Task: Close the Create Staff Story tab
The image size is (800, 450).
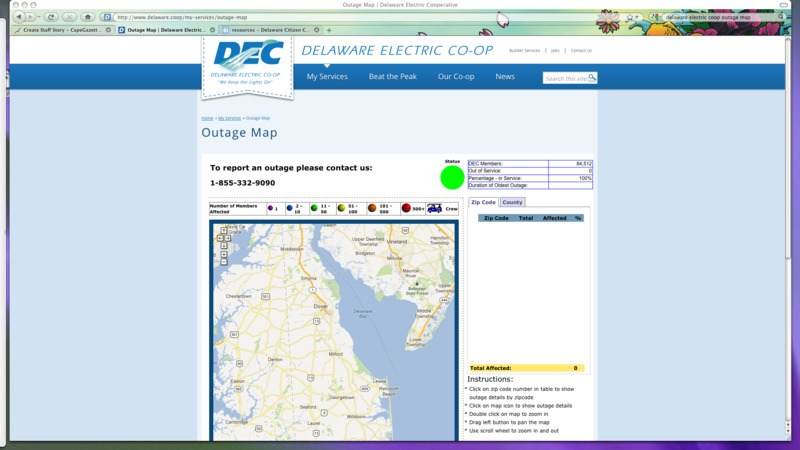Action: coord(108,30)
